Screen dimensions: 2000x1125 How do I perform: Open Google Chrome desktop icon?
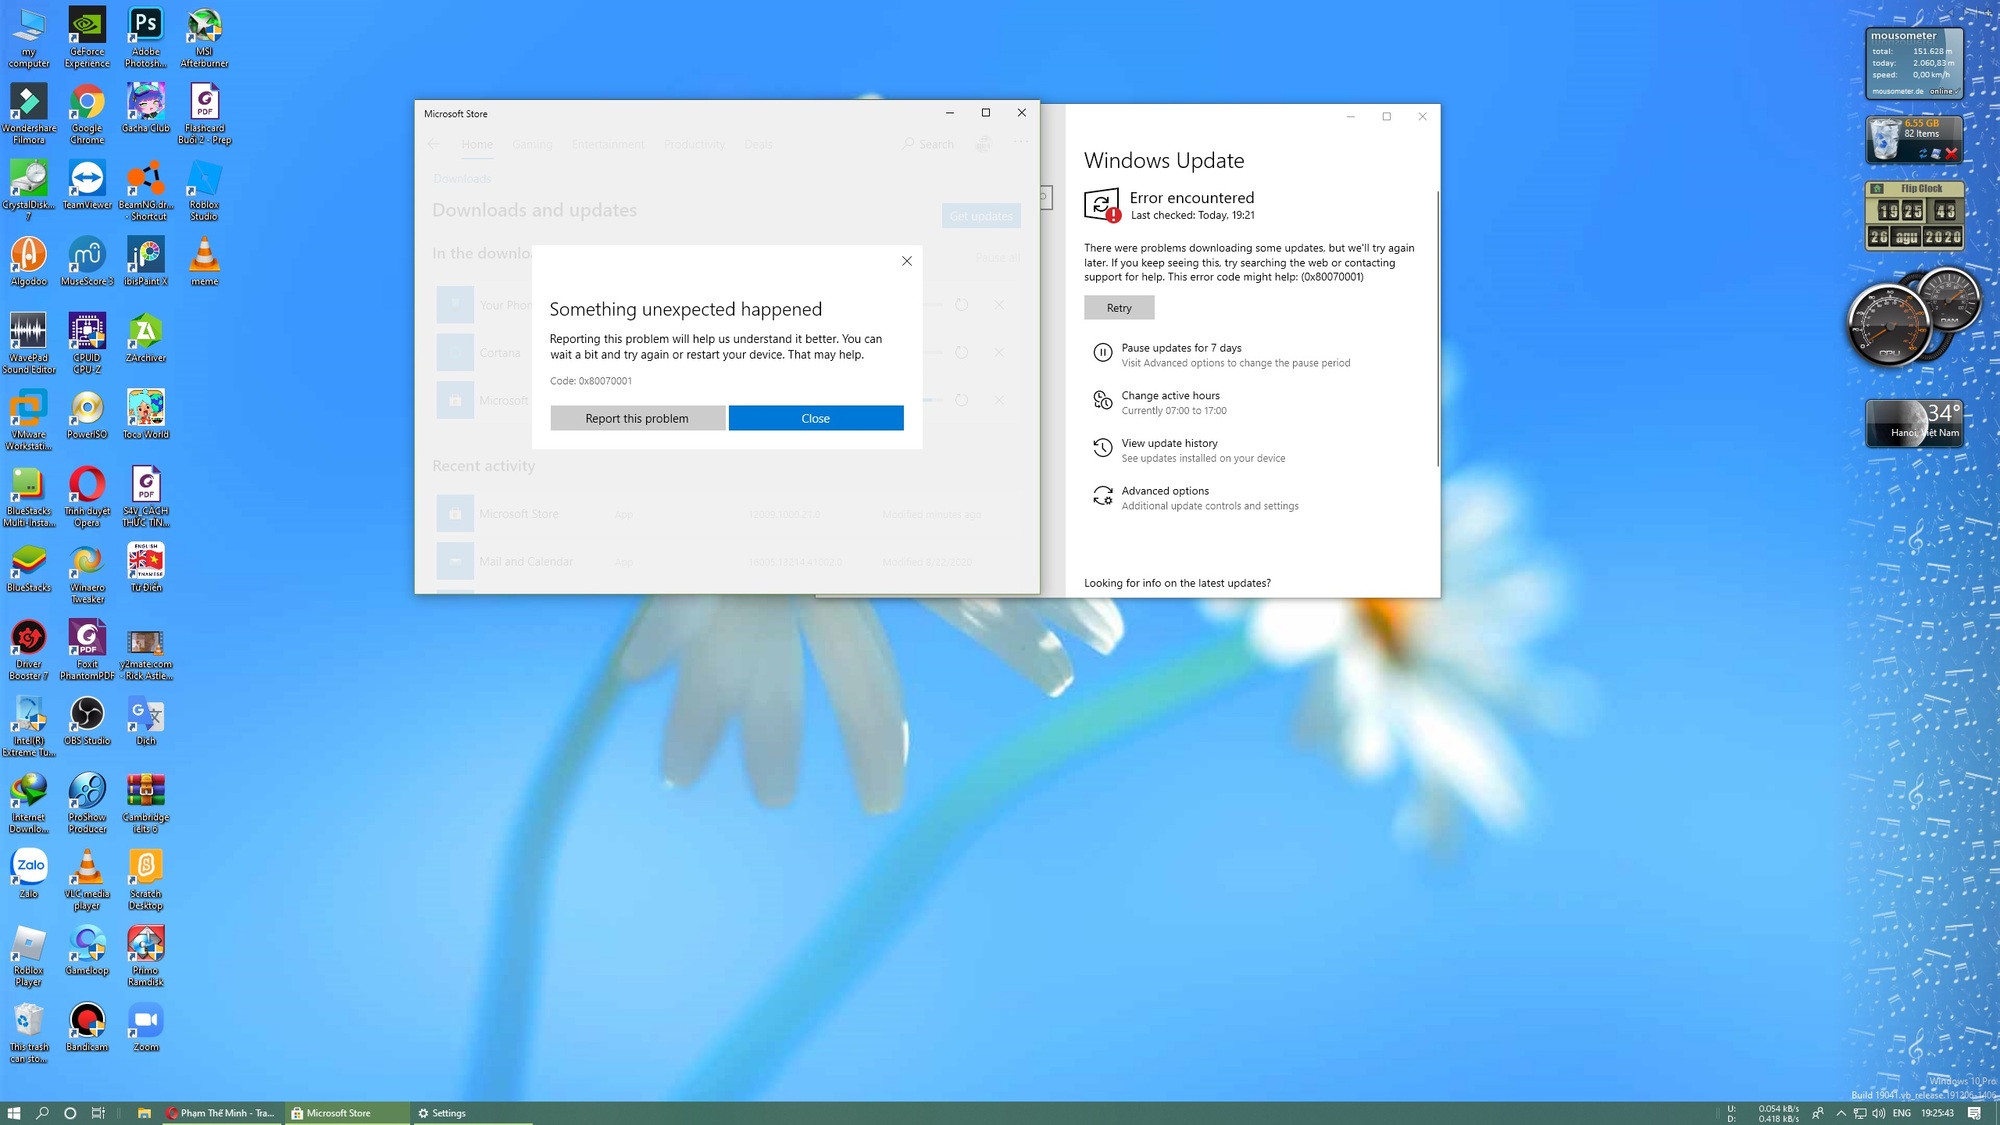pos(87,114)
